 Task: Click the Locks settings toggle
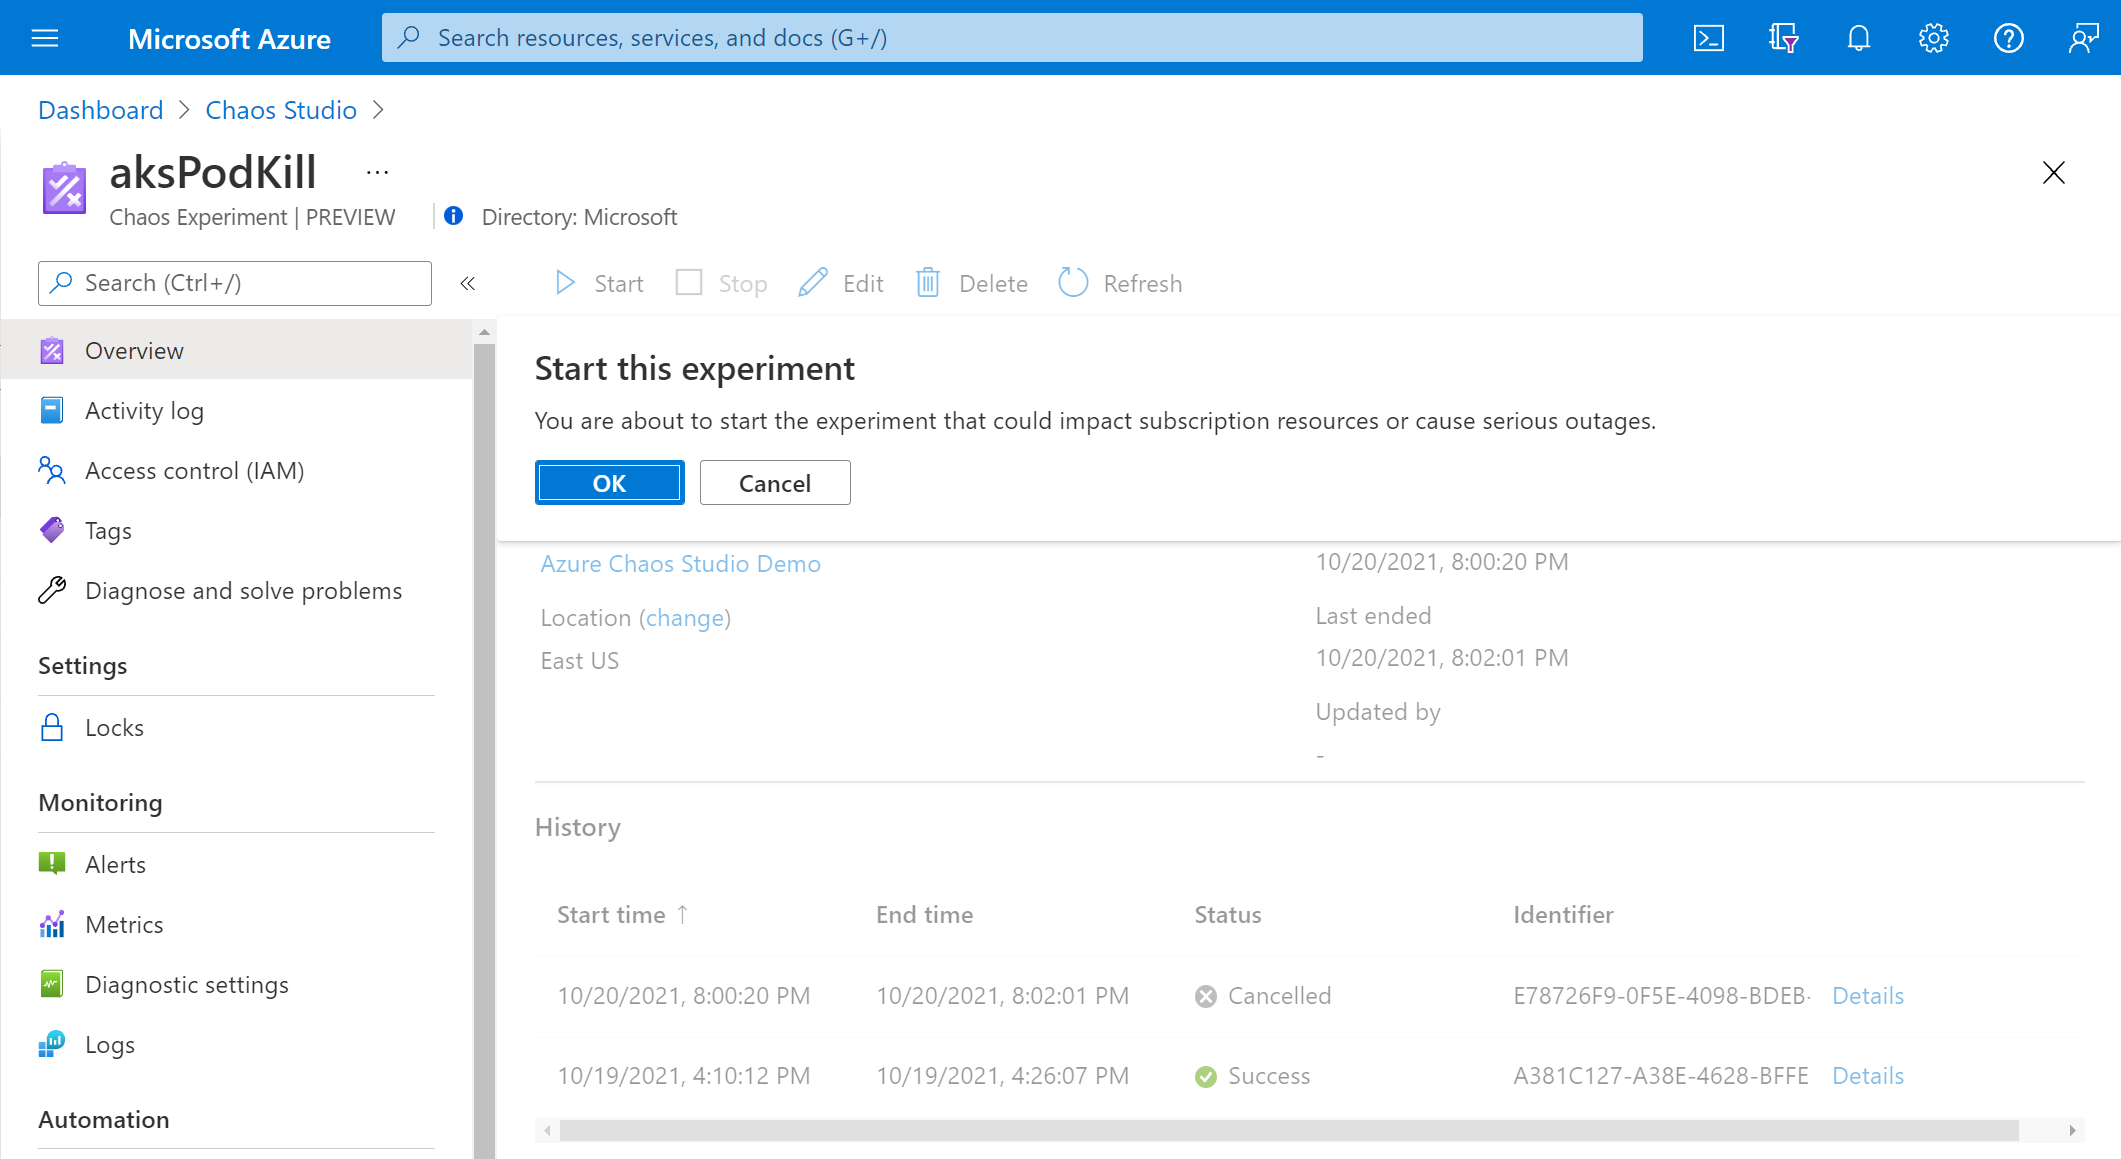116,727
